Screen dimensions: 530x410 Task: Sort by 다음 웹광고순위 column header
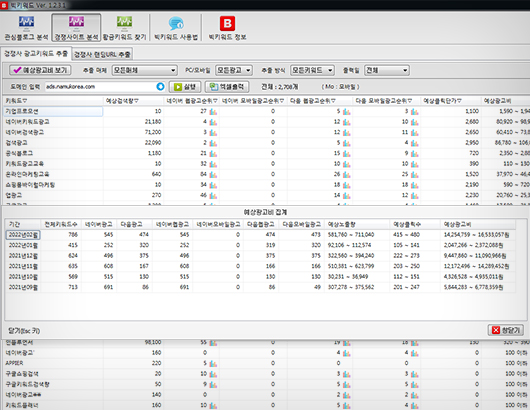click(320, 101)
